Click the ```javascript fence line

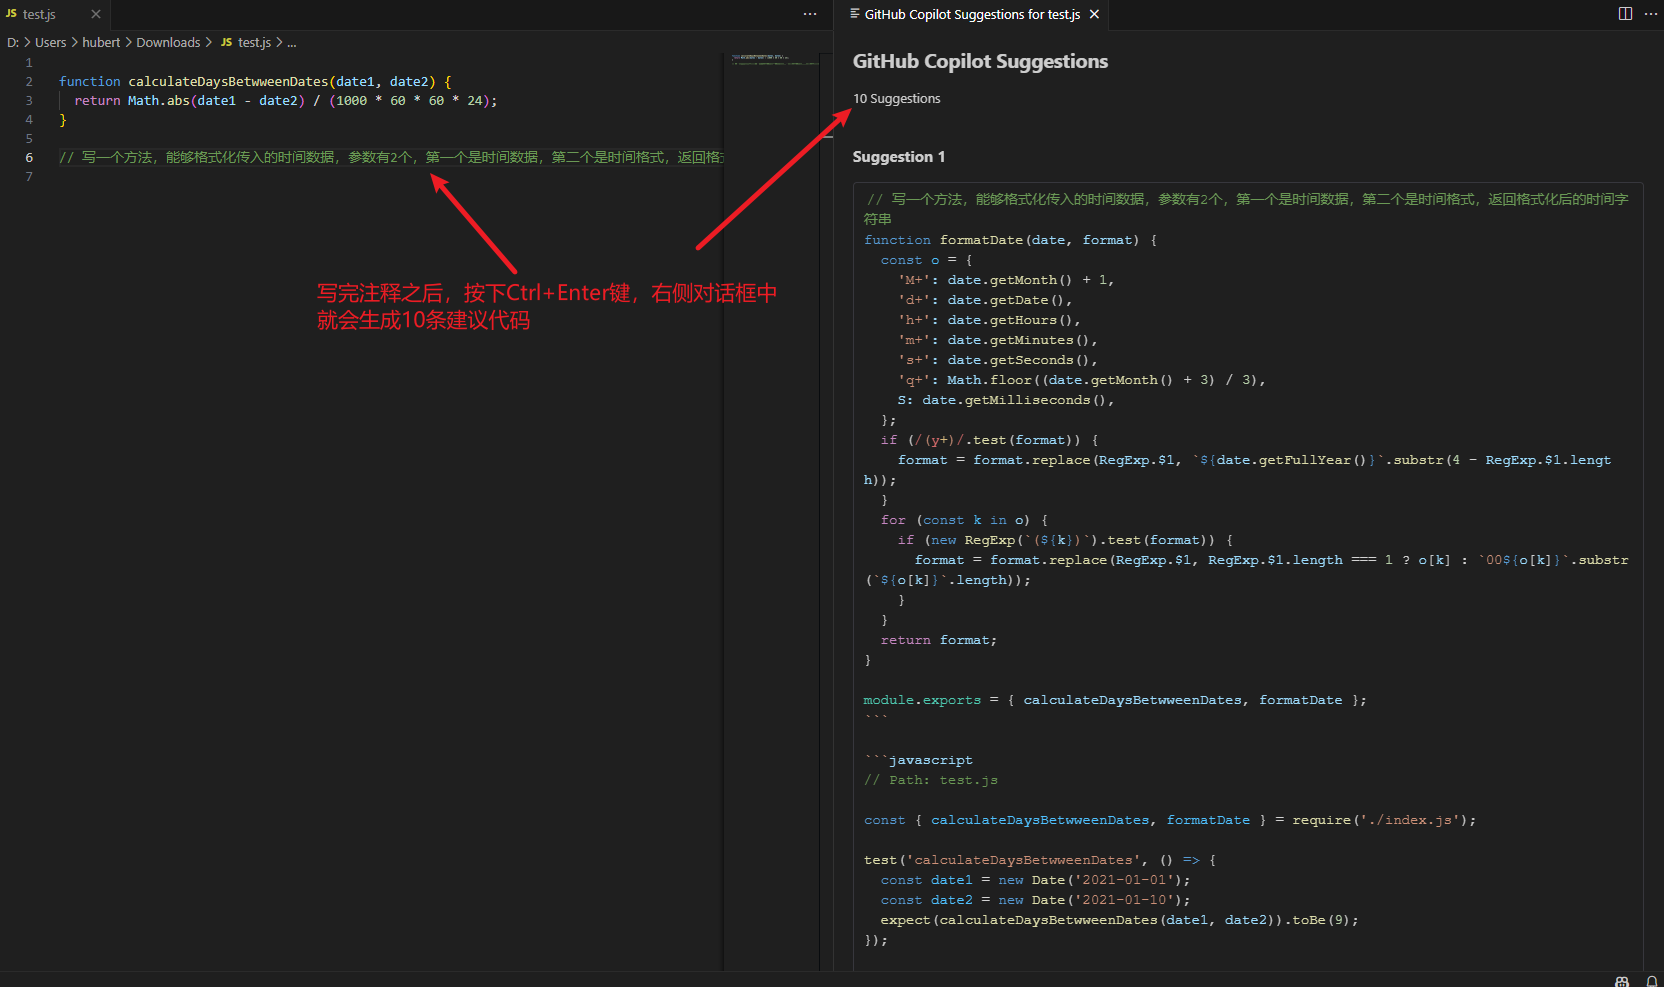click(x=918, y=760)
